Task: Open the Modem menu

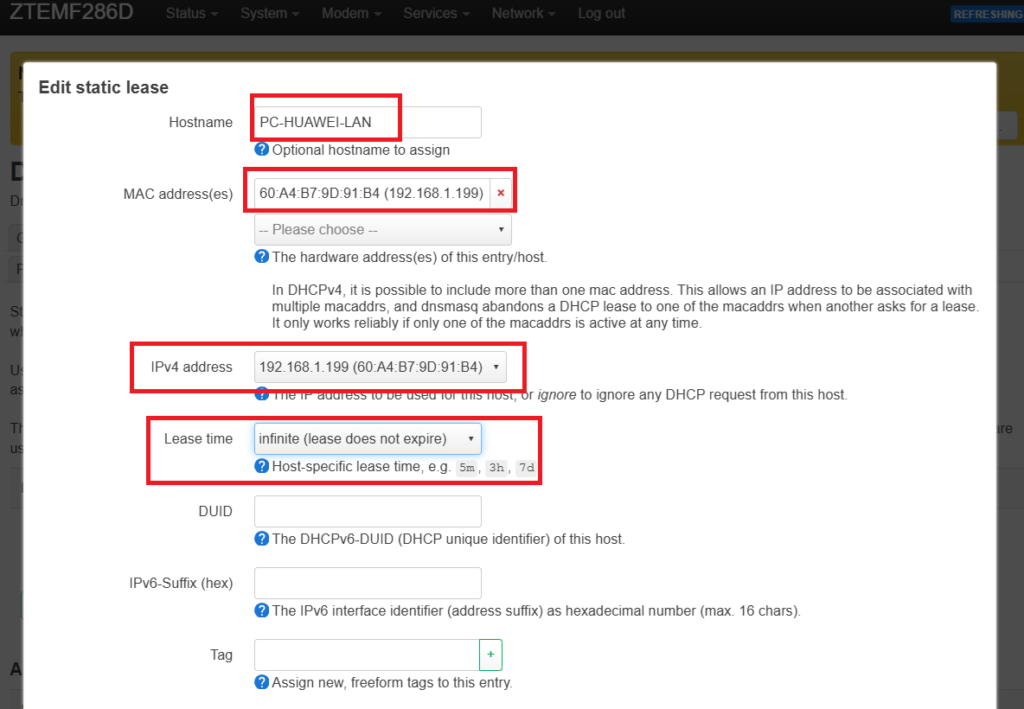Action: coord(351,13)
